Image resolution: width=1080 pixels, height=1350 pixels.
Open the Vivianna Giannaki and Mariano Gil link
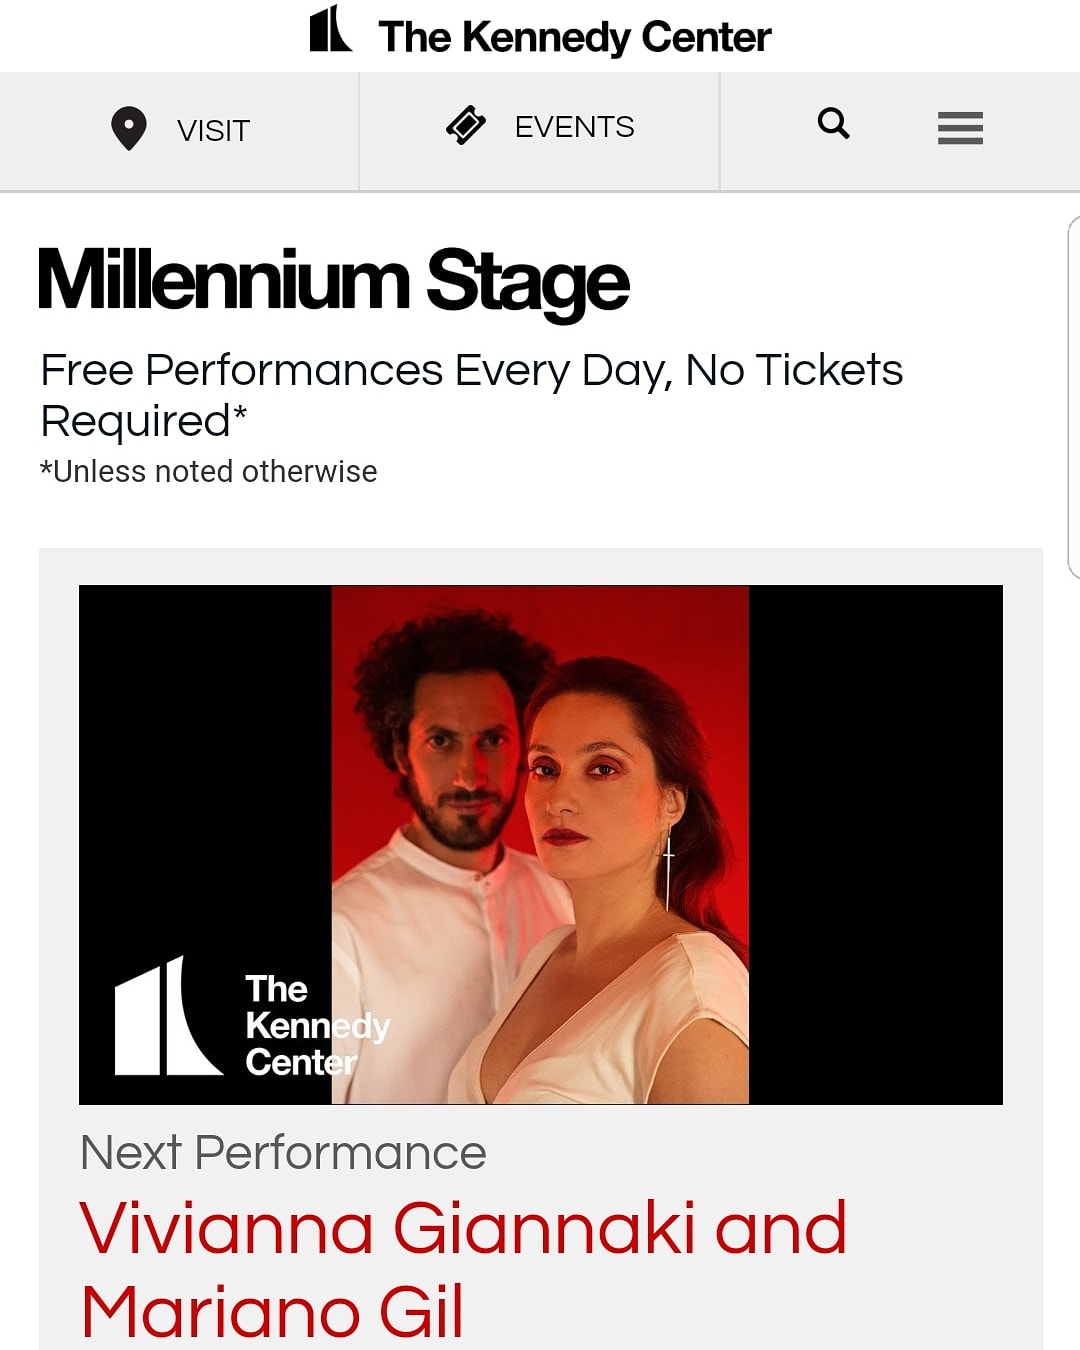click(463, 1268)
